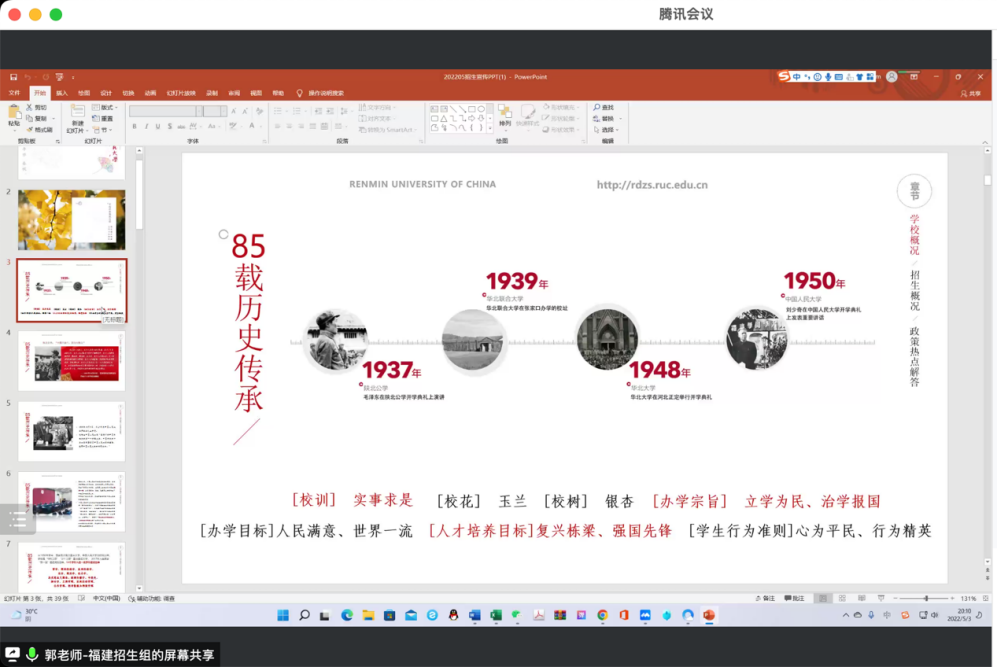
Task: Open the File (文件) tab
Action: [15, 93]
